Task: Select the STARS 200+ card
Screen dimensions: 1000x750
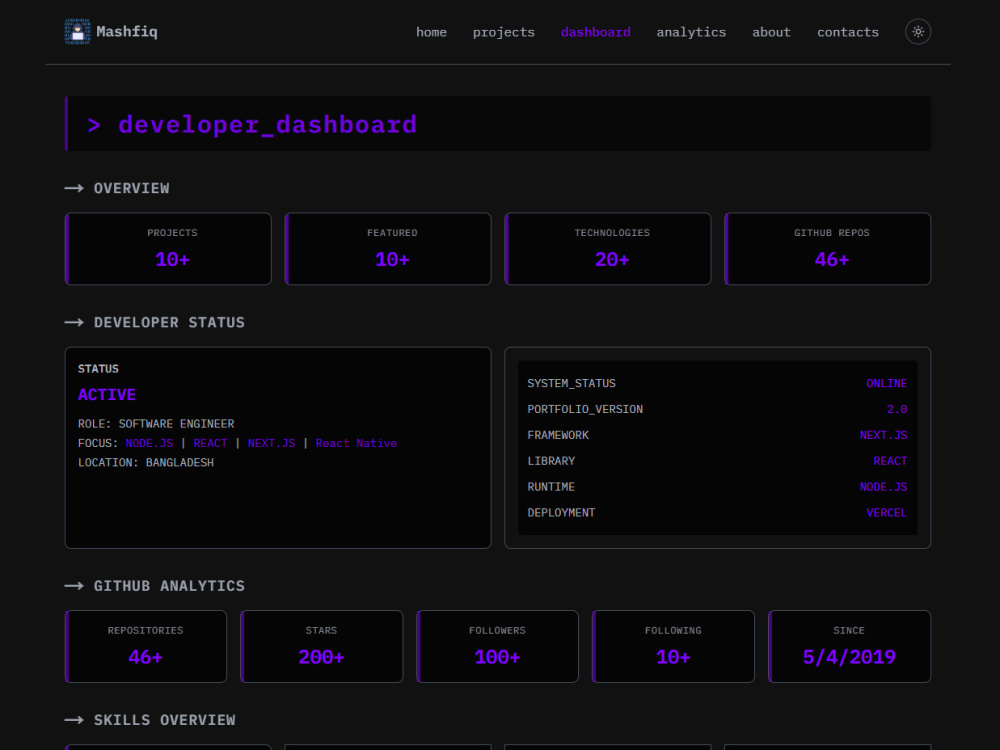Action: (x=321, y=647)
